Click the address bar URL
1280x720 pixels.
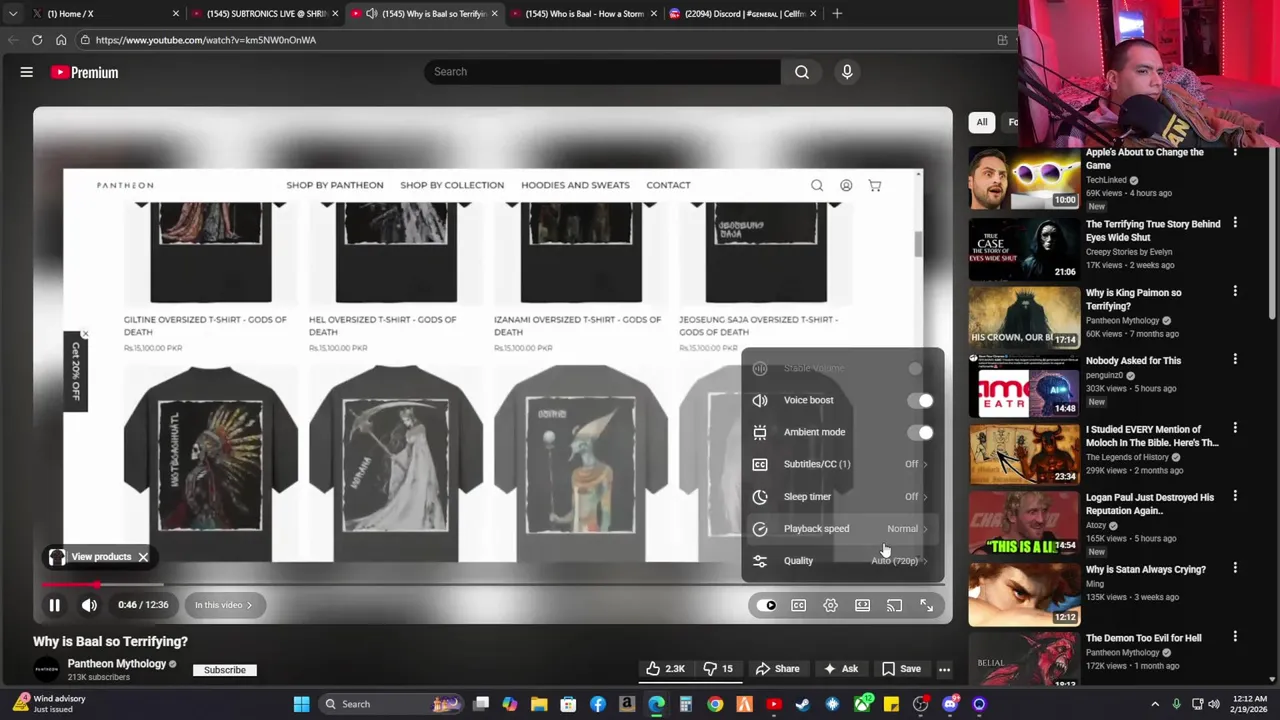pos(206,40)
